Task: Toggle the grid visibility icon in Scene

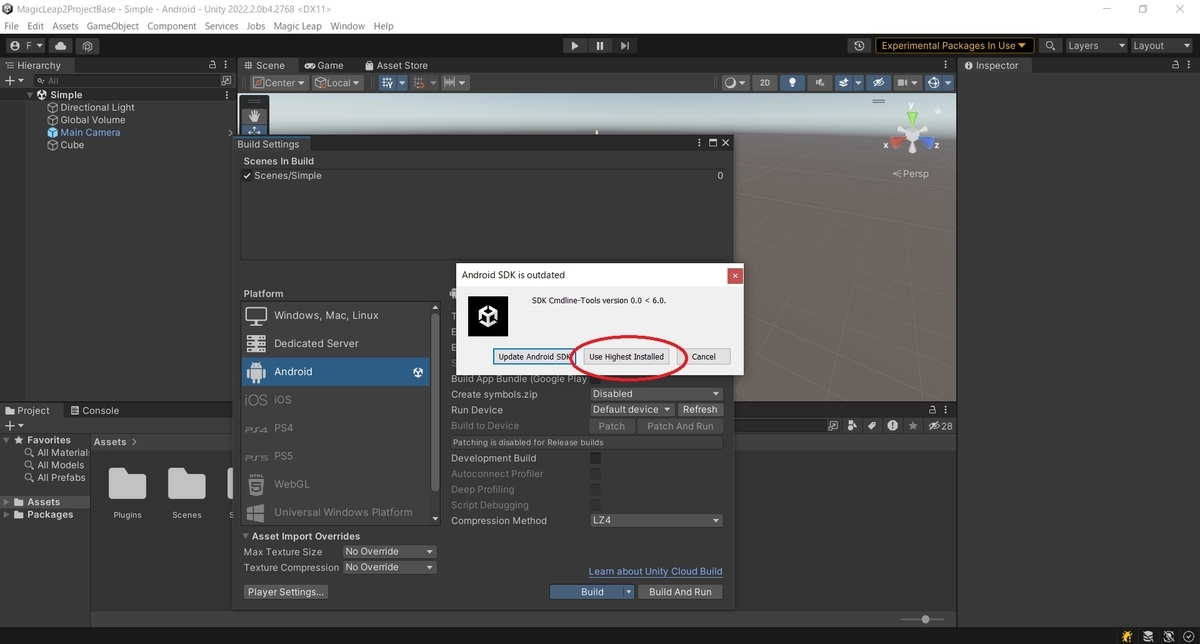Action: [387, 83]
